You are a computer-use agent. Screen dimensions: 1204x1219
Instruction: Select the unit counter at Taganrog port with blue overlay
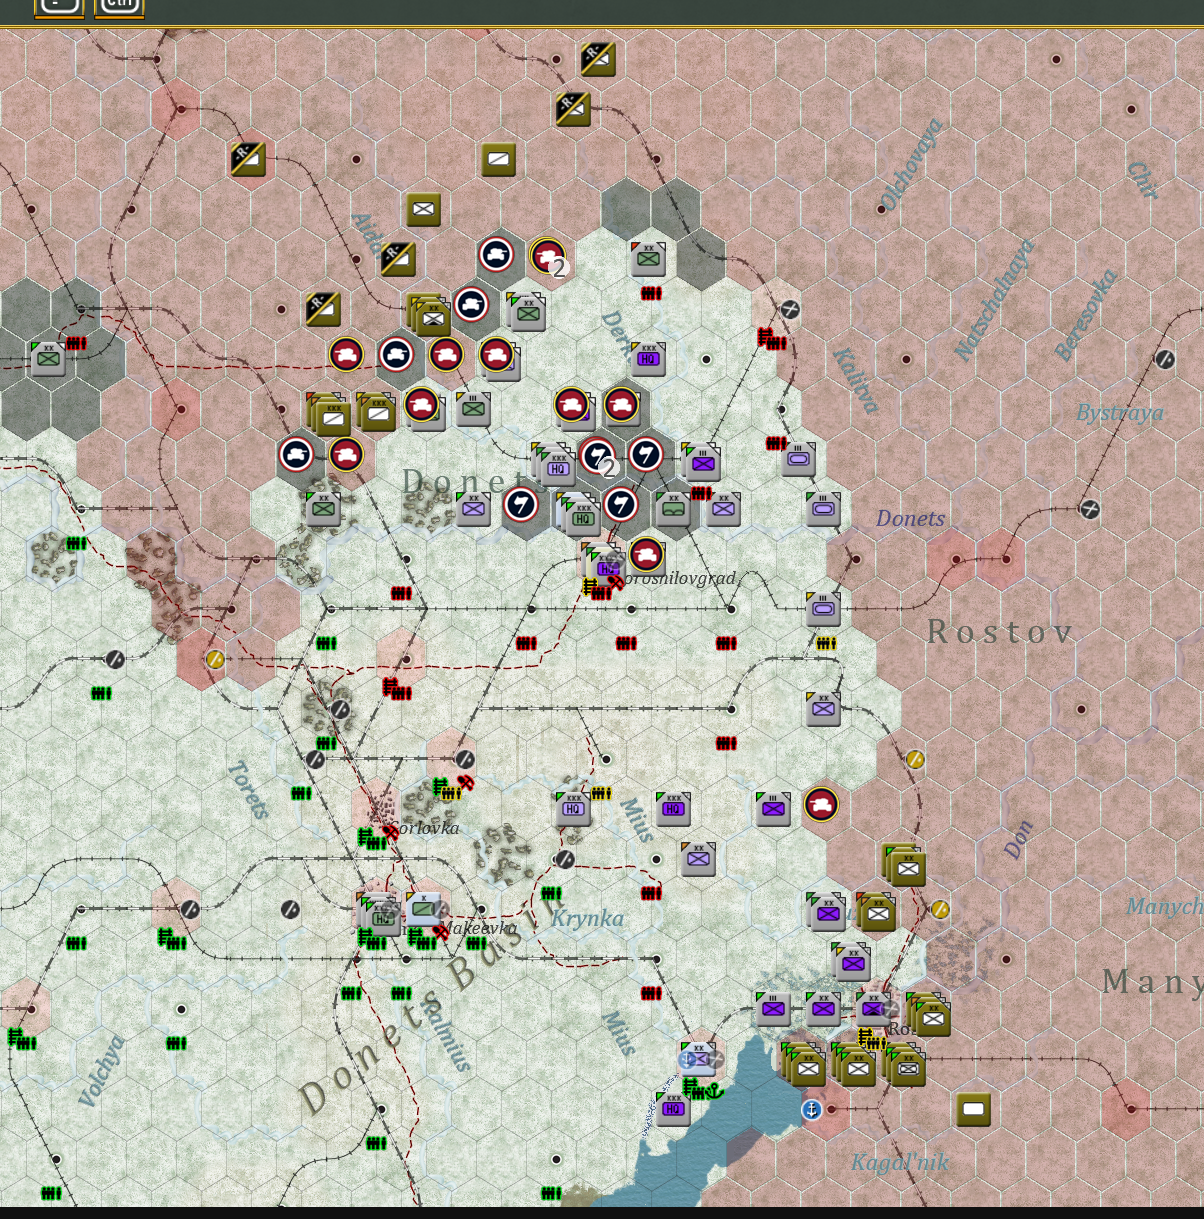tap(698, 1058)
